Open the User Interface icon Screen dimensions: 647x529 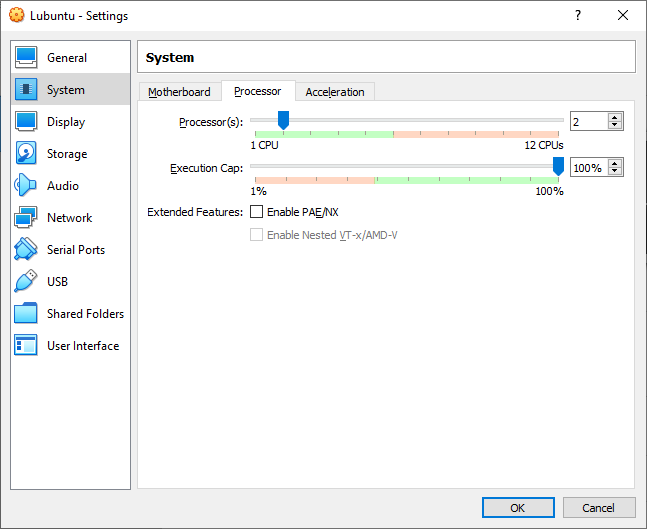[x=26, y=346]
